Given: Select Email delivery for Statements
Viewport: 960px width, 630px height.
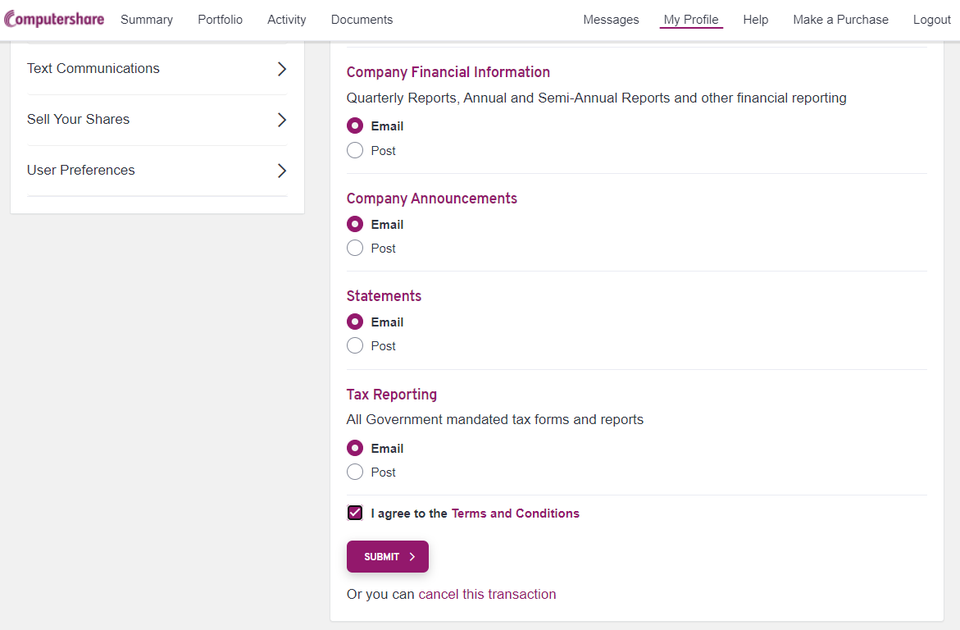Looking at the screenshot, I should coord(355,321).
